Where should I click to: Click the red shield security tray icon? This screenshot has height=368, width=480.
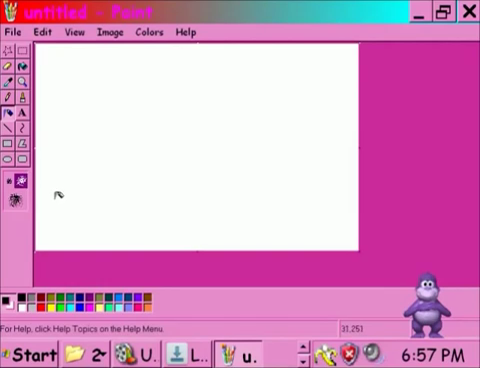349,354
